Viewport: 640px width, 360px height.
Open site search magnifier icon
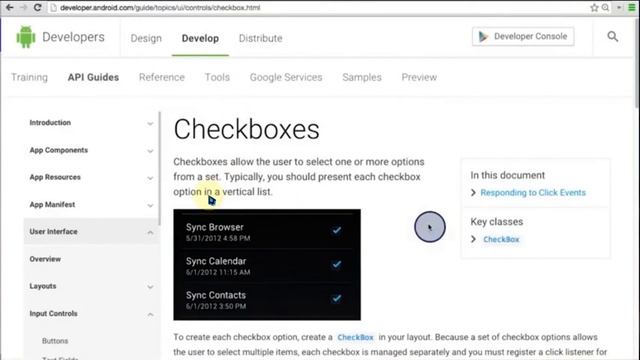[x=613, y=36]
